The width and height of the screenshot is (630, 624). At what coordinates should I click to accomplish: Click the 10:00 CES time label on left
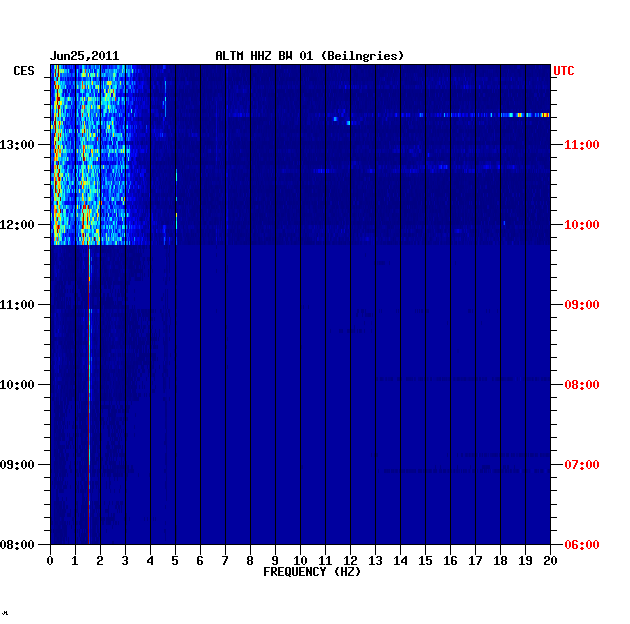point(17,385)
